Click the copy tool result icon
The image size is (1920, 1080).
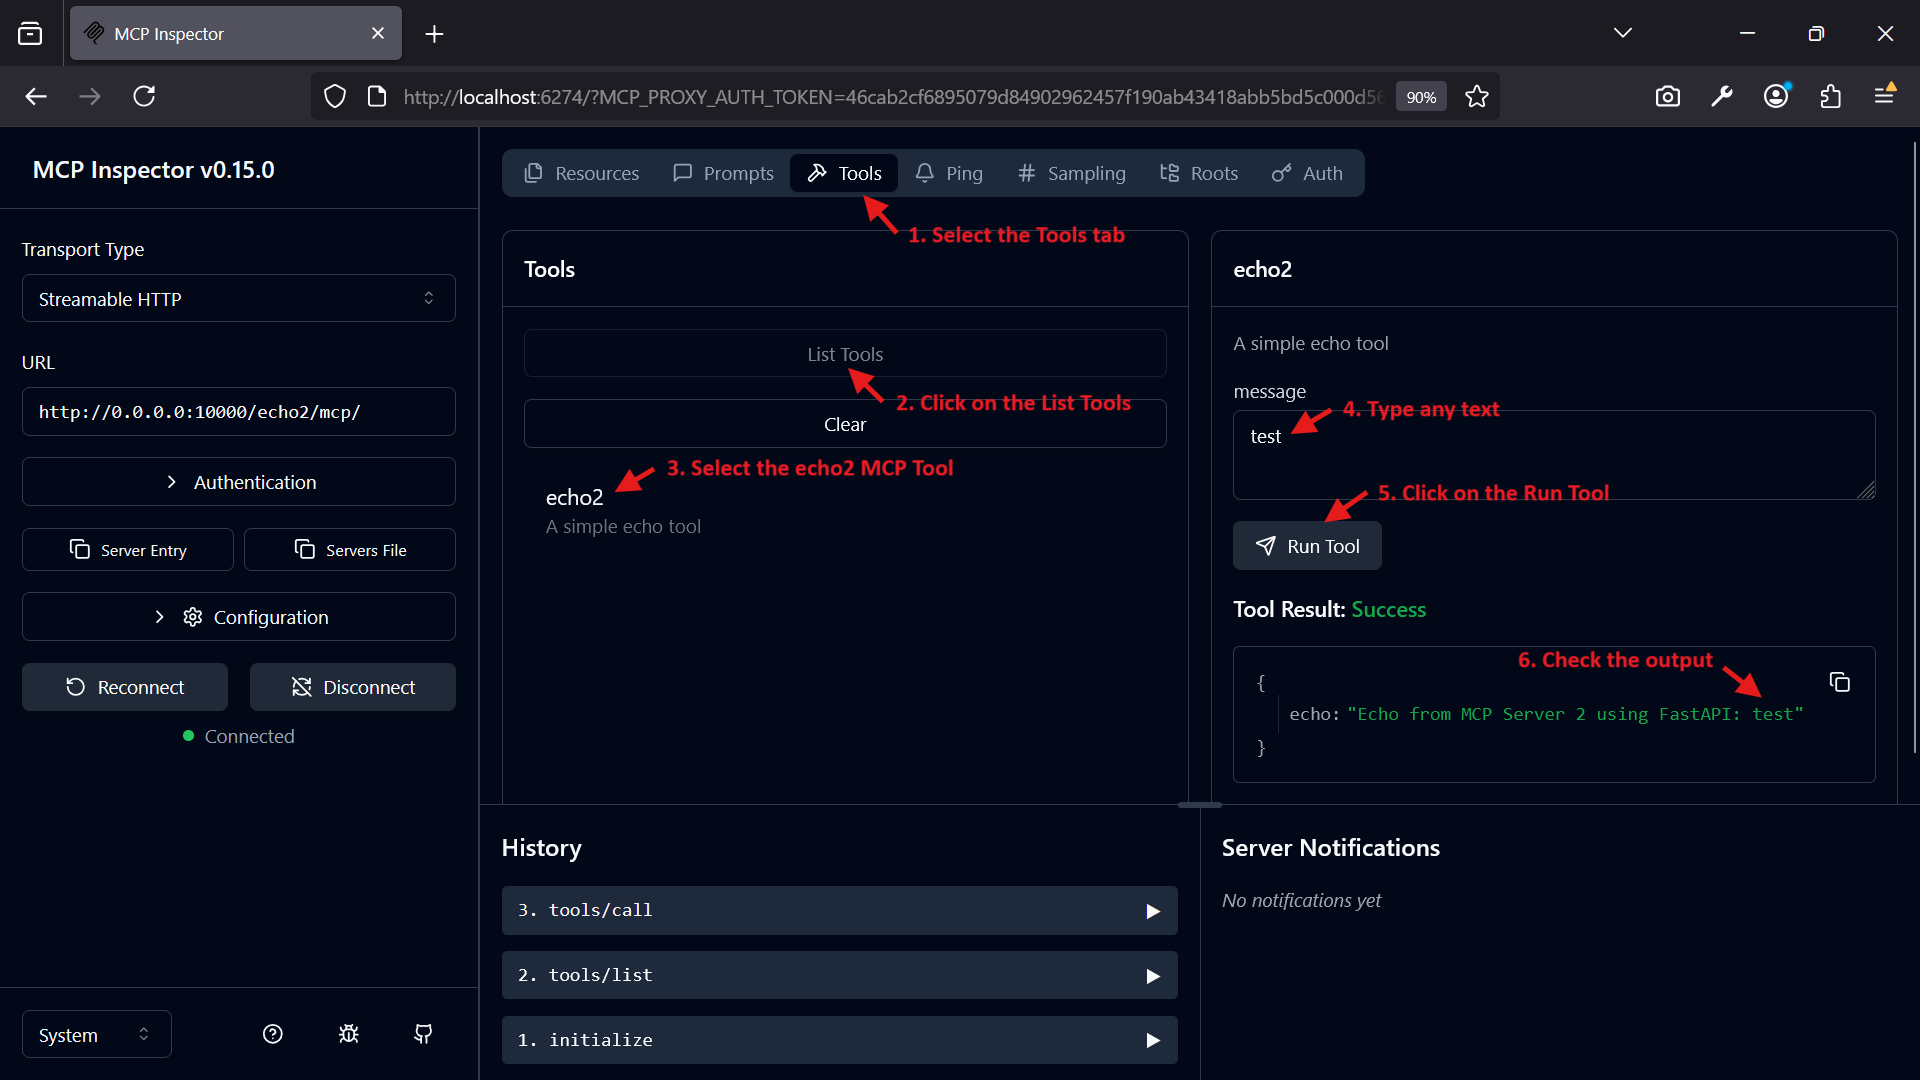tap(1839, 682)
